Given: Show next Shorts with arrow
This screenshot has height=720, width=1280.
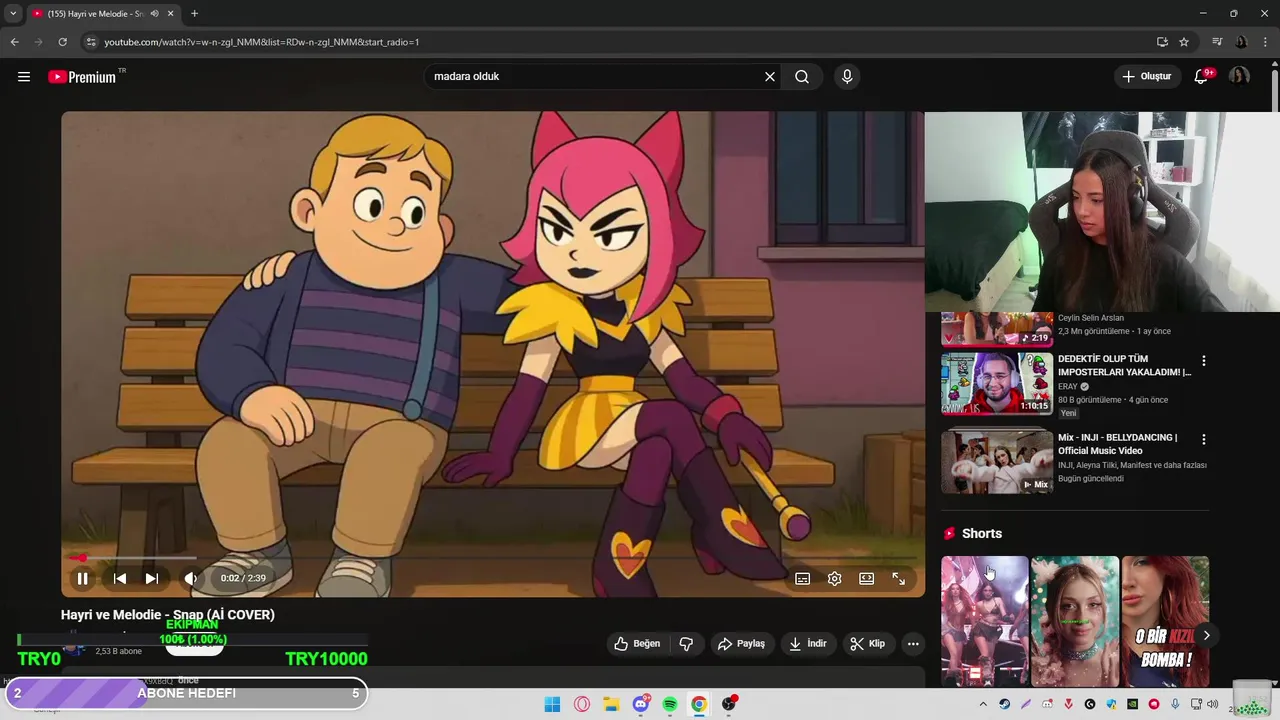Looking at the screenshot, I should coord(1206,636).
